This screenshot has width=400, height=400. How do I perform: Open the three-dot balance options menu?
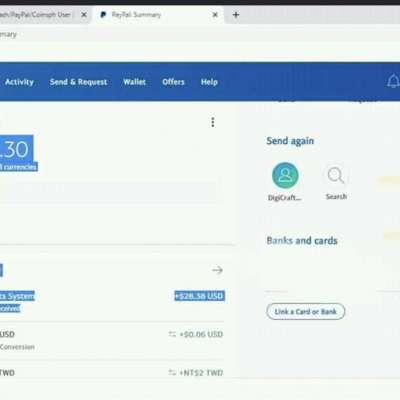213,122
